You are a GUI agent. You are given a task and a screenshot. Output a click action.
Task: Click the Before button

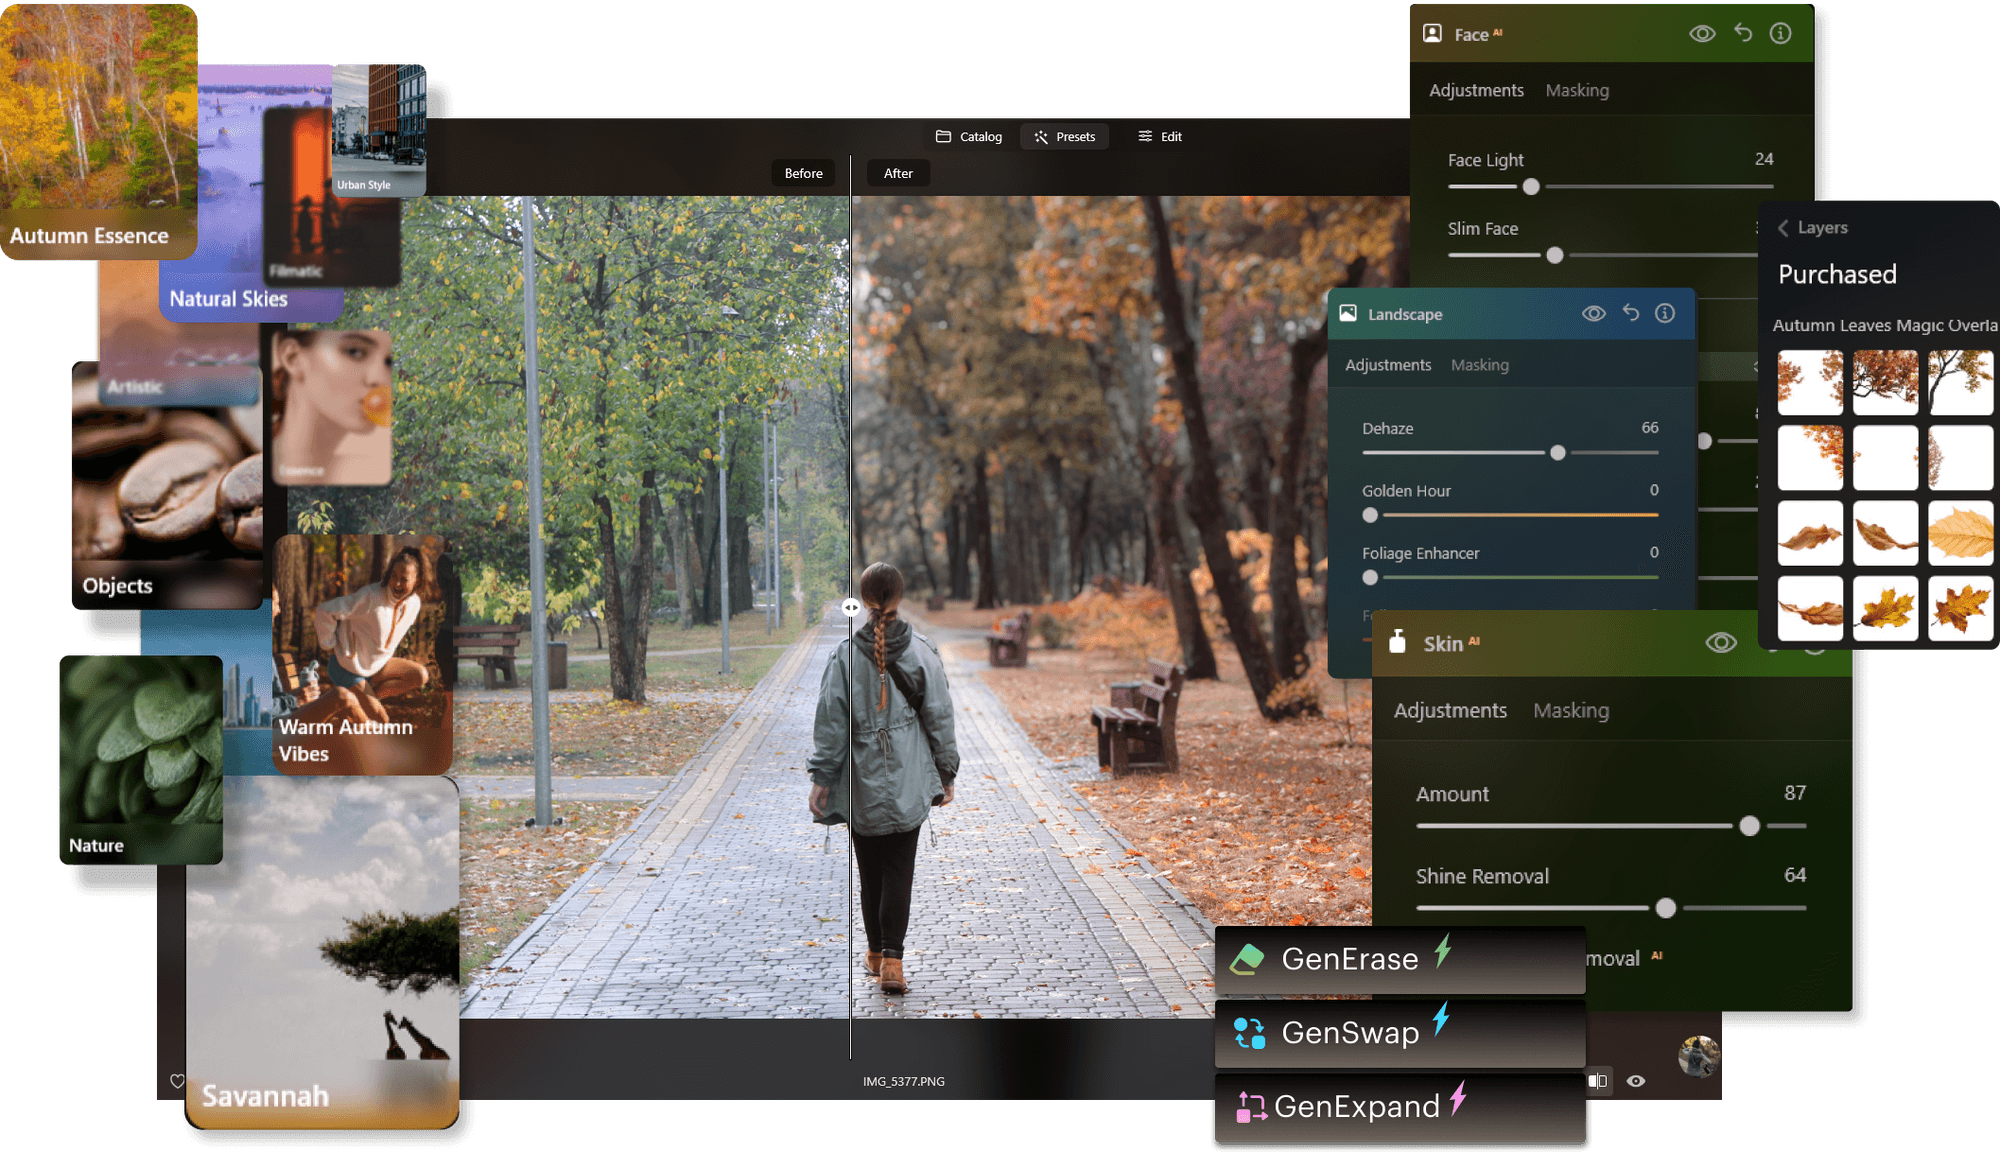coord(802,172)
